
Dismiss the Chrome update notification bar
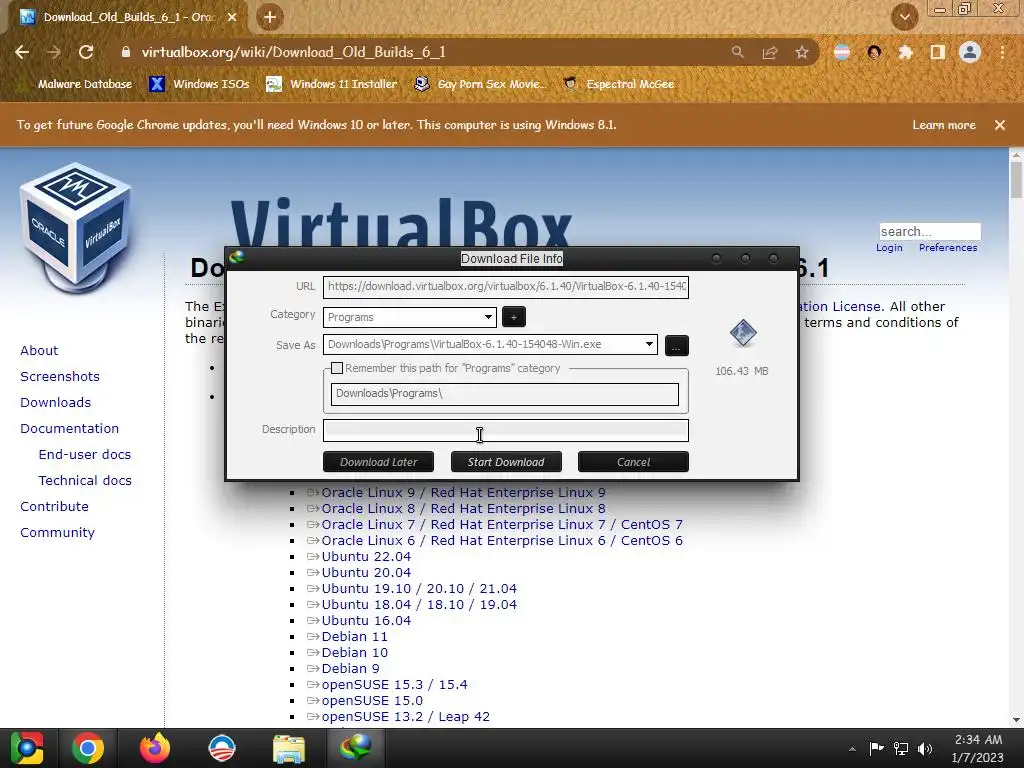click(1000, 125)
